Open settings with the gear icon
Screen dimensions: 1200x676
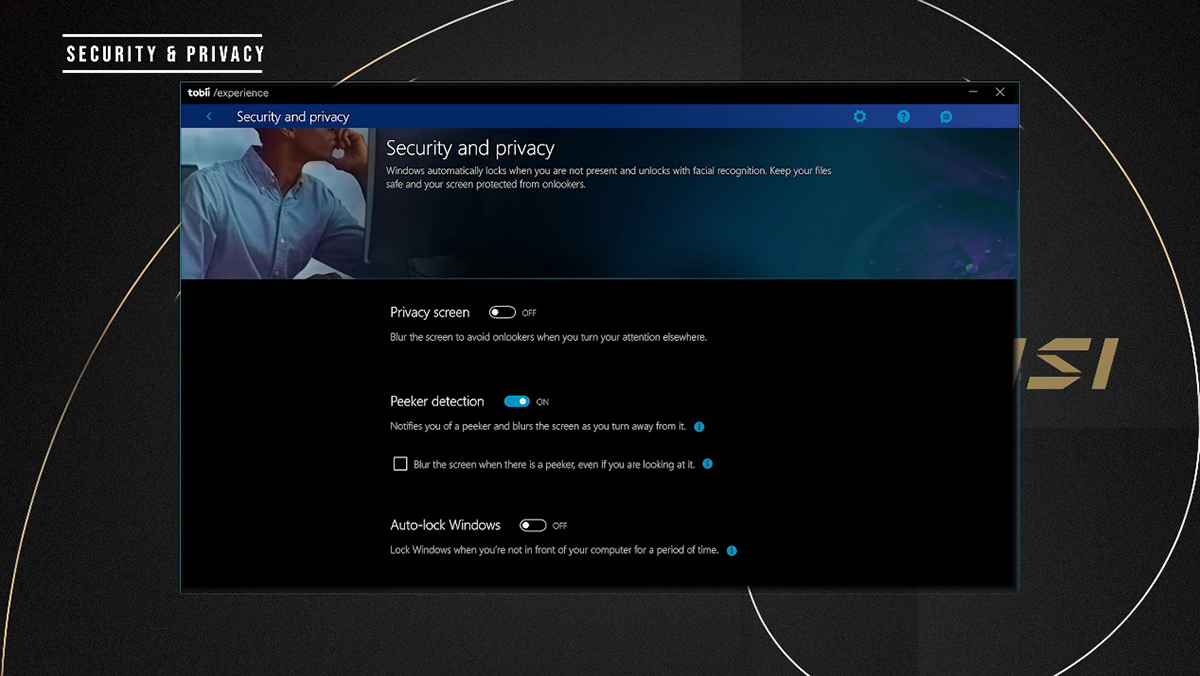860,117
